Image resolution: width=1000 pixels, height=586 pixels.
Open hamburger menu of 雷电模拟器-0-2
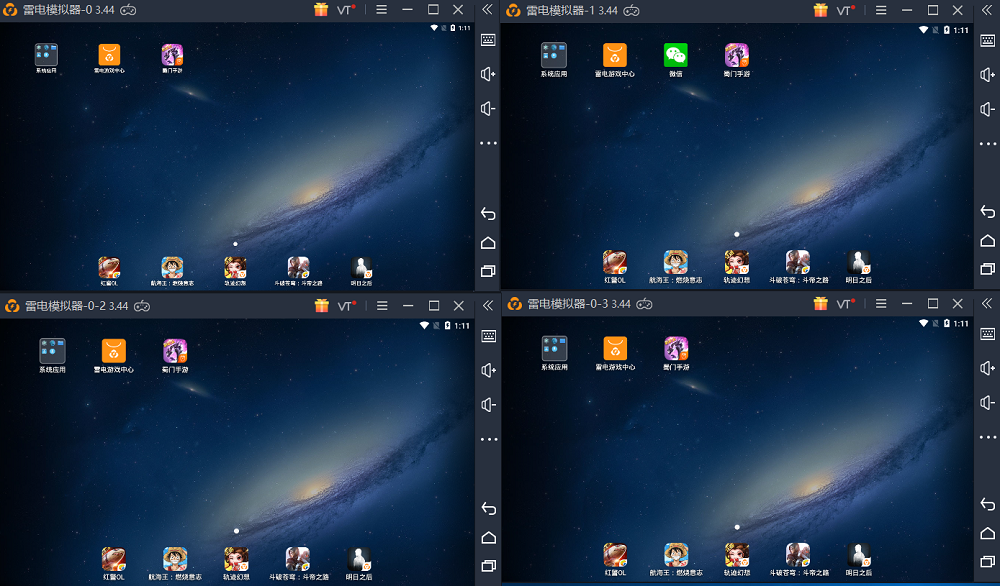pos(382,306)
